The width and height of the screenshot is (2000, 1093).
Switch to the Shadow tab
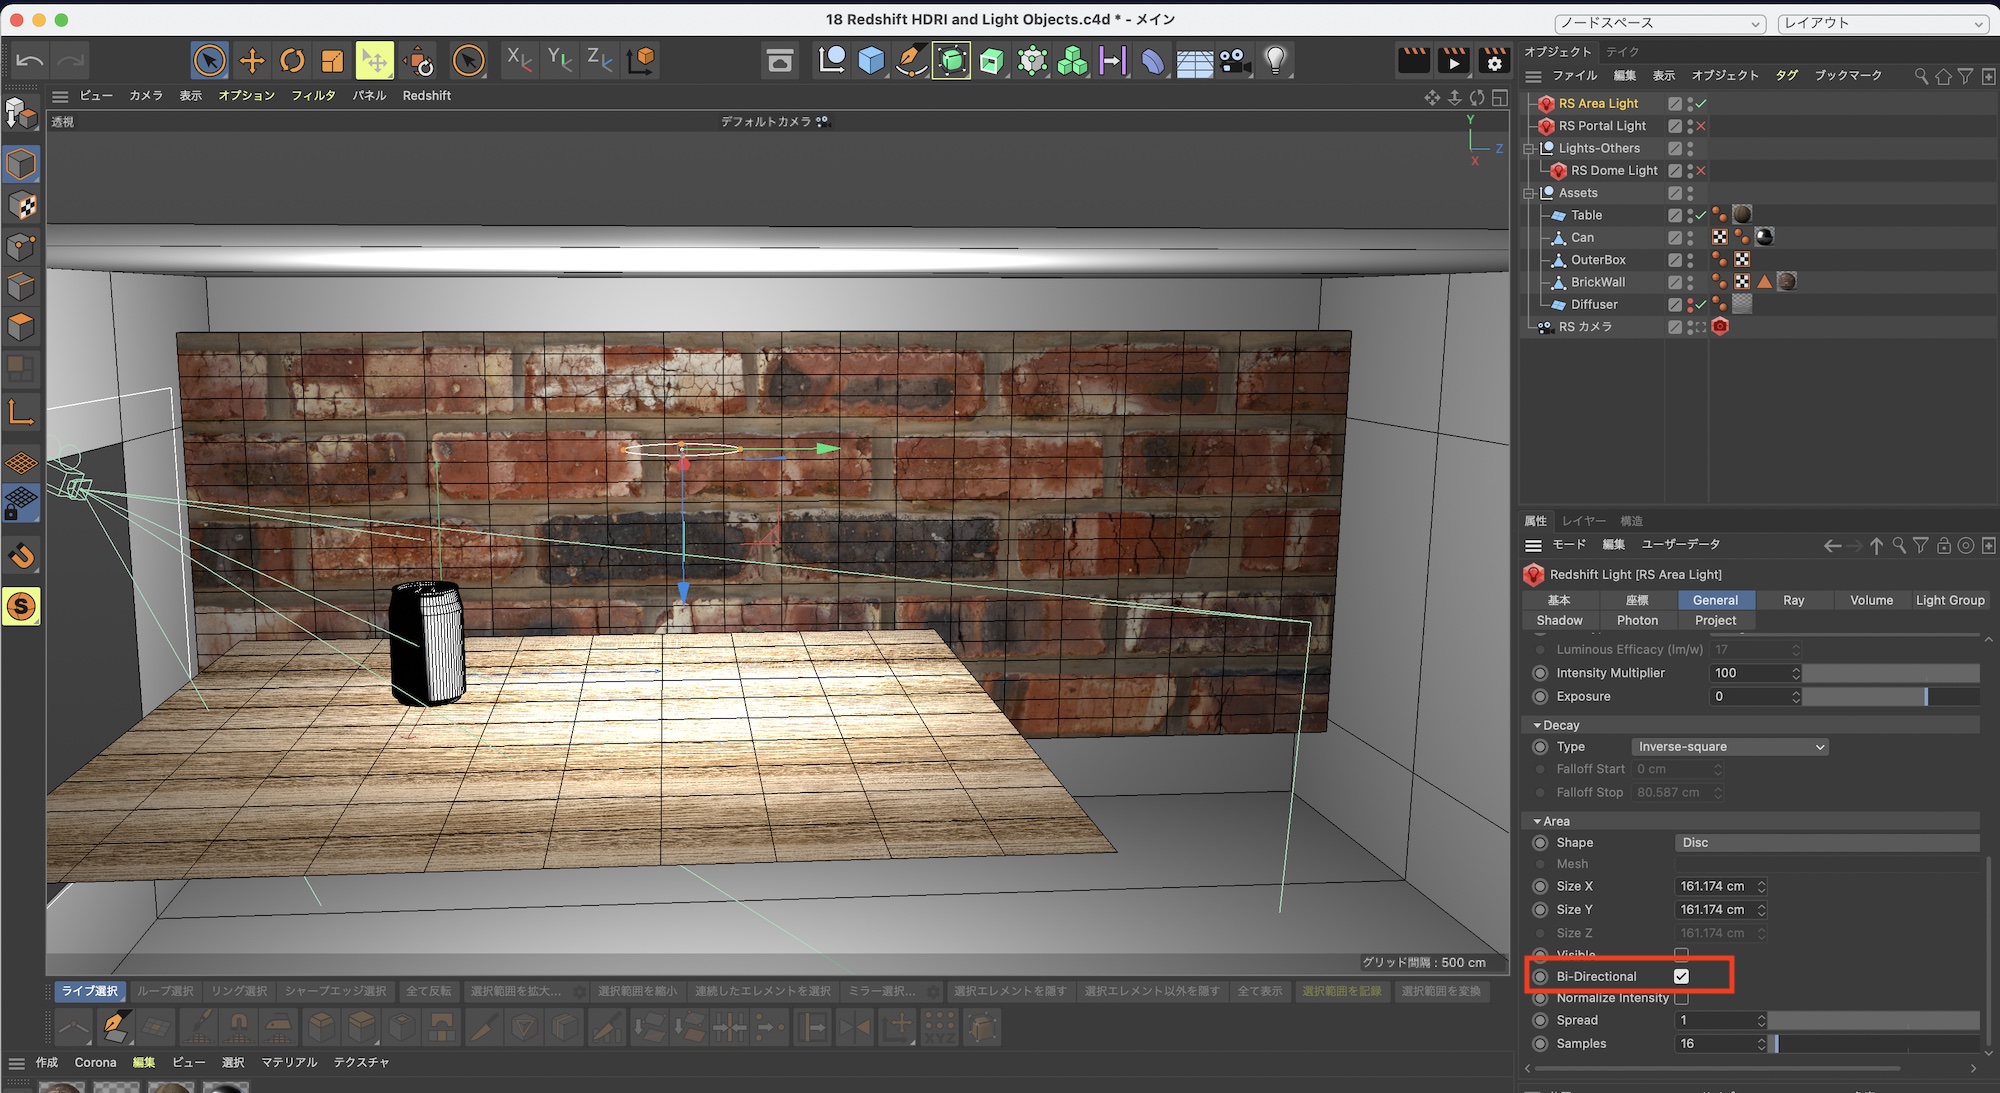1559,620
